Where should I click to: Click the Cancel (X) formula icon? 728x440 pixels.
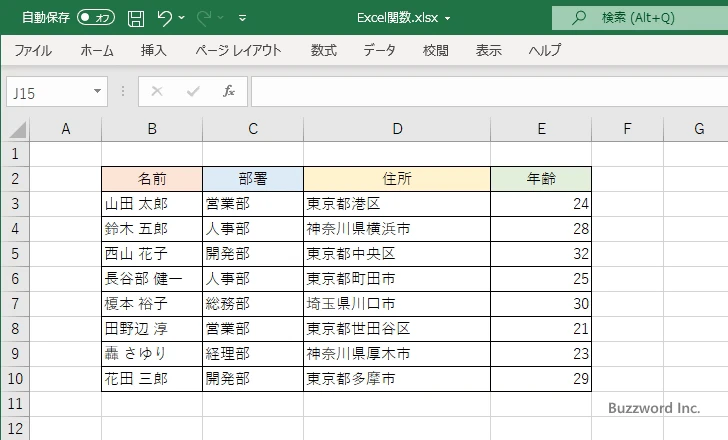coord(157,91)
